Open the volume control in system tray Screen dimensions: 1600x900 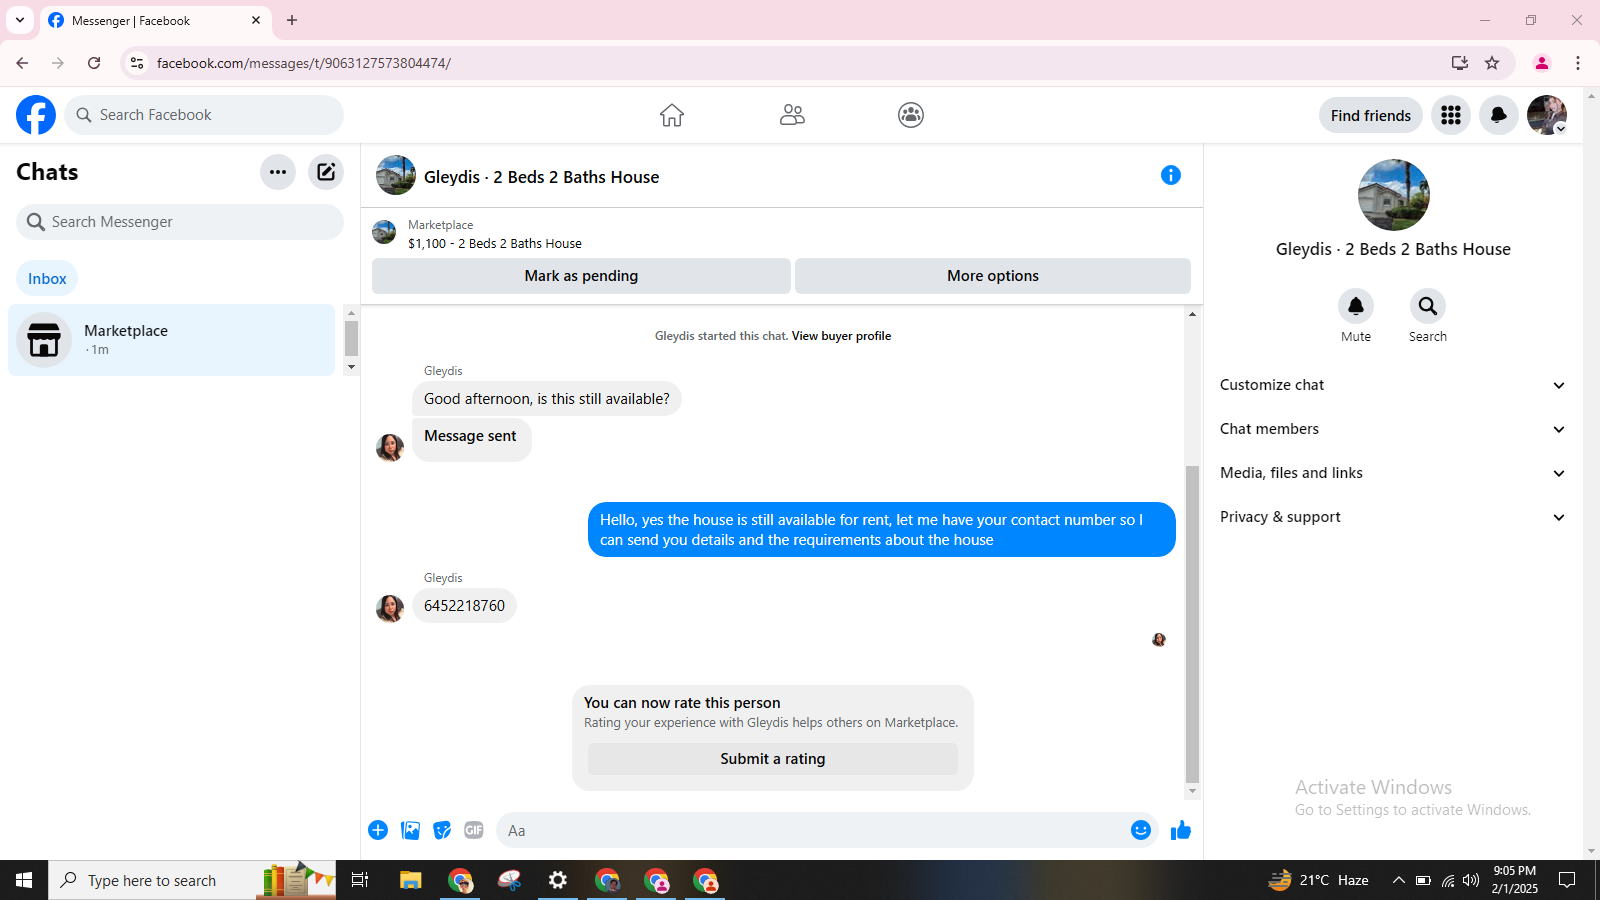pos(1470,880)
